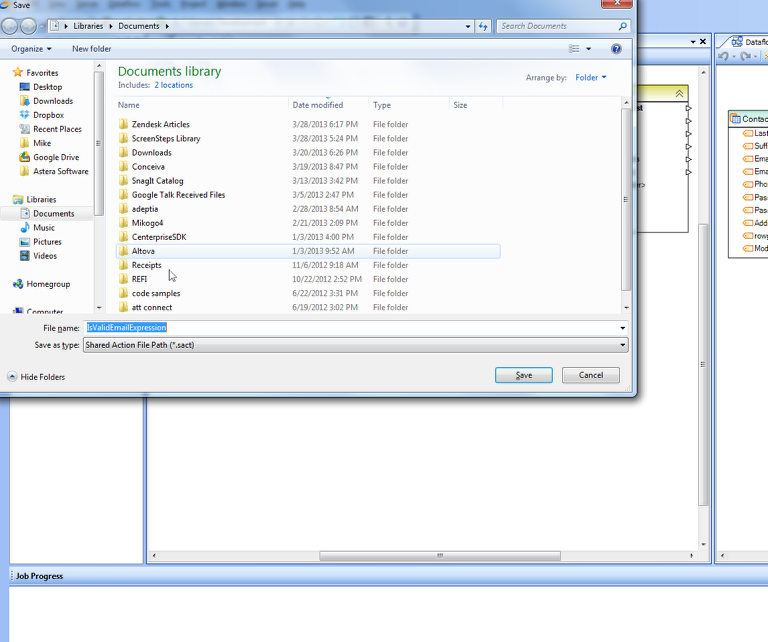Open the Organize menu
Screen dimensions: 768x642
coord(31,48)
